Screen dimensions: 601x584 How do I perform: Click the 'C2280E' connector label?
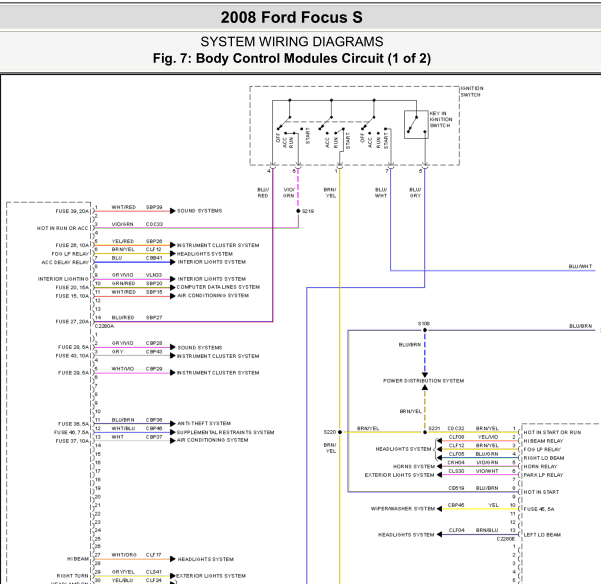(x=506, y=539)
